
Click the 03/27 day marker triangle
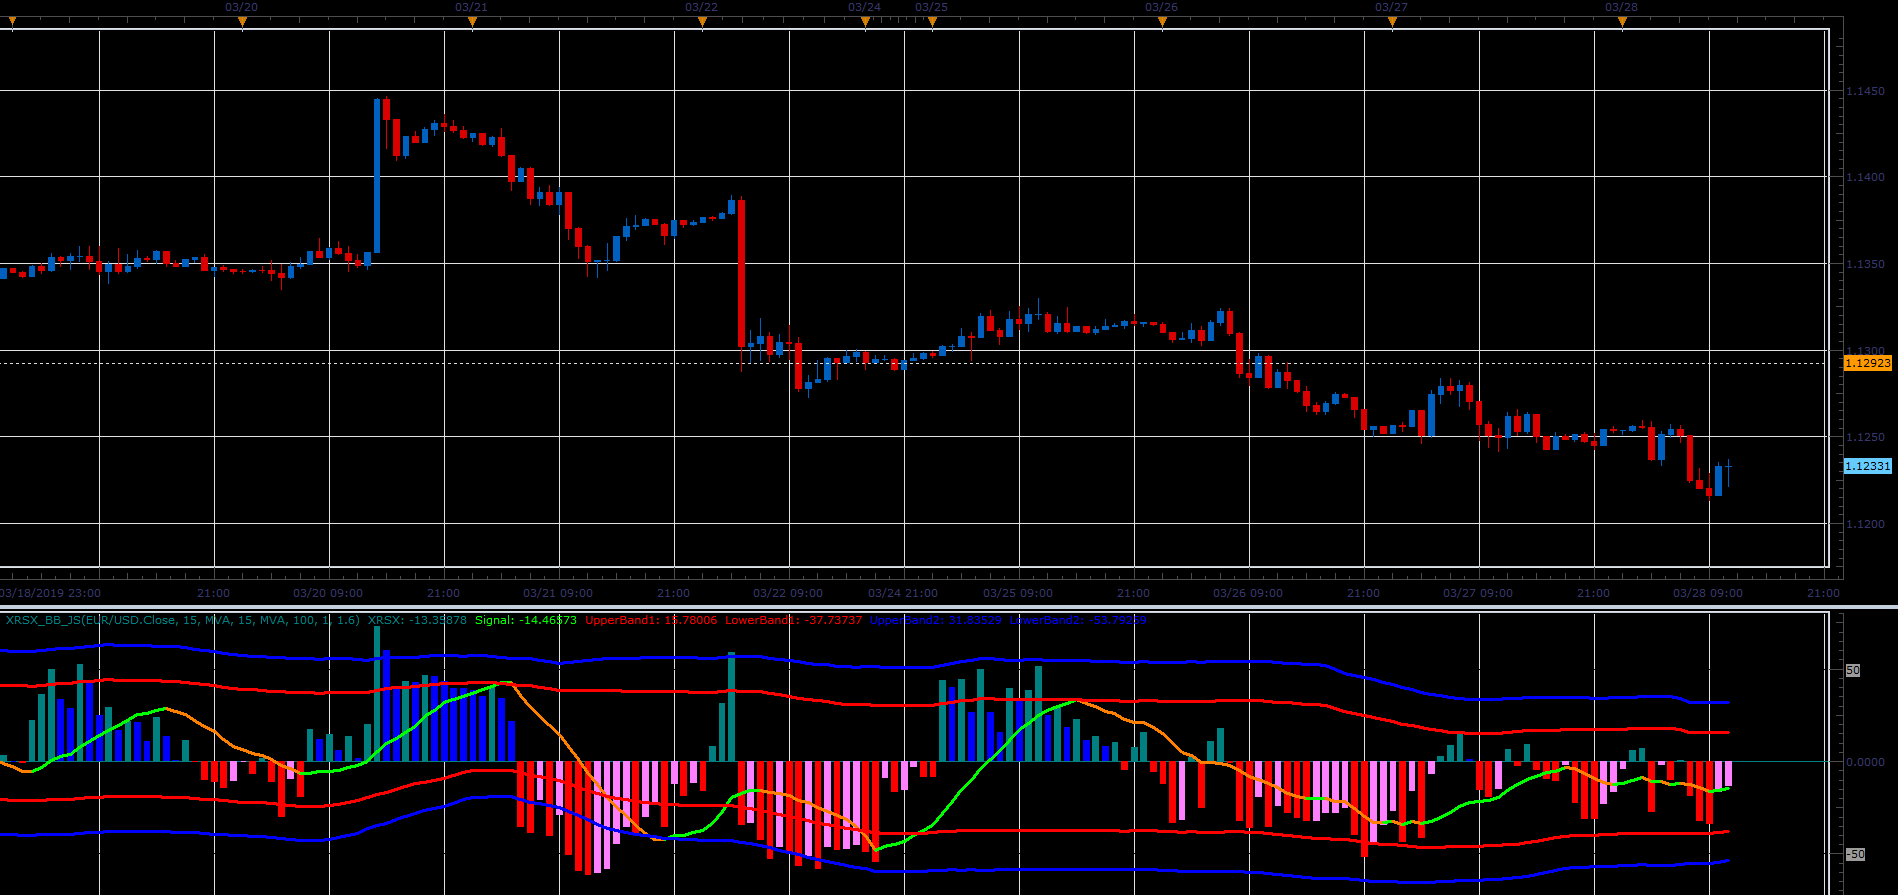coord(1392,24)
